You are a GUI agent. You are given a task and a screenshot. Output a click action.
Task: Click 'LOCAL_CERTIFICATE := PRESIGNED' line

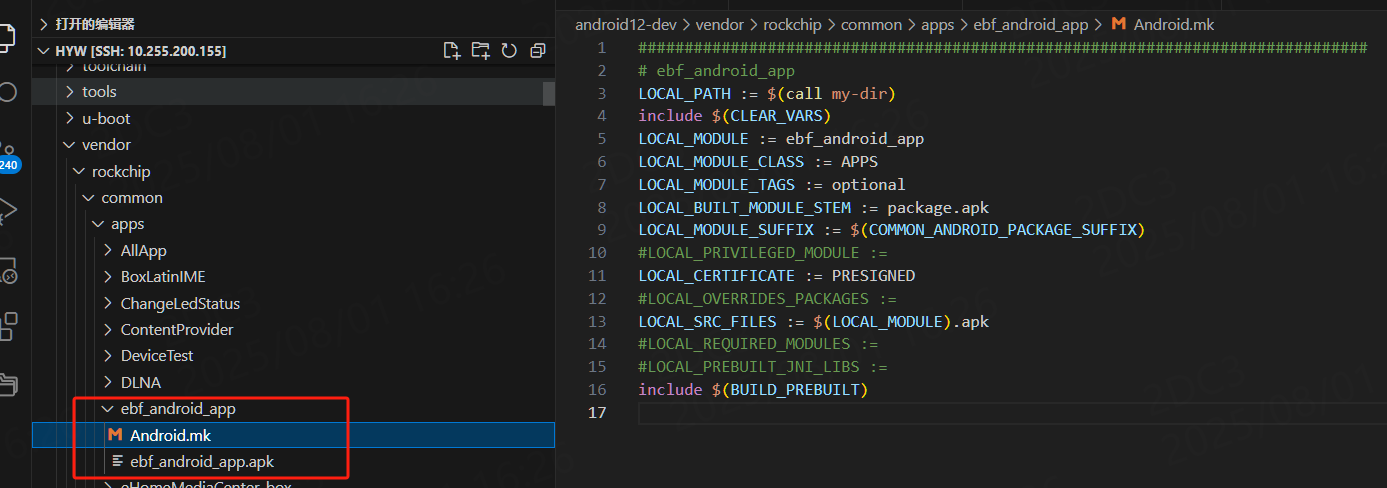[776, 276]
